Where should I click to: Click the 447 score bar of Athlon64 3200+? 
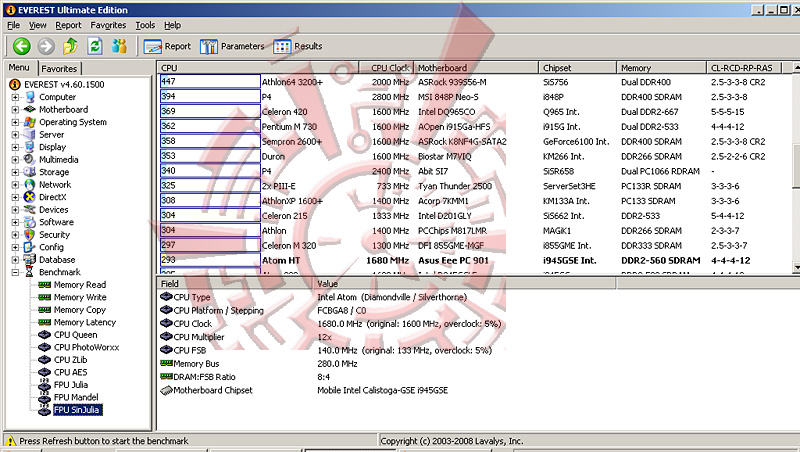pos(210,82)
